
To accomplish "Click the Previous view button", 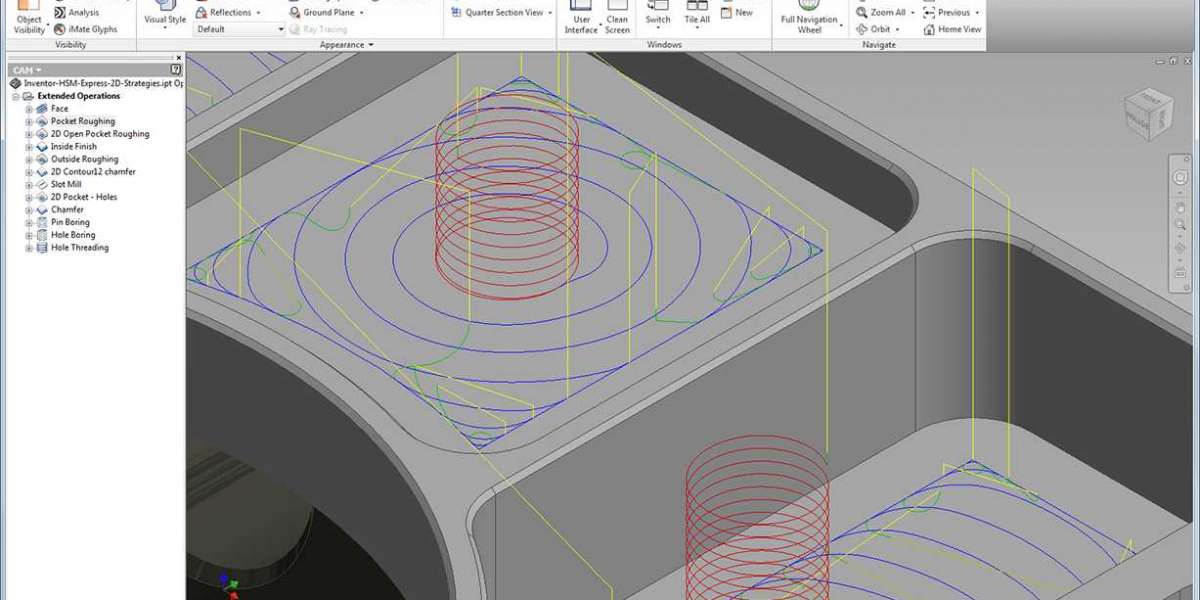I will point(929,13).
